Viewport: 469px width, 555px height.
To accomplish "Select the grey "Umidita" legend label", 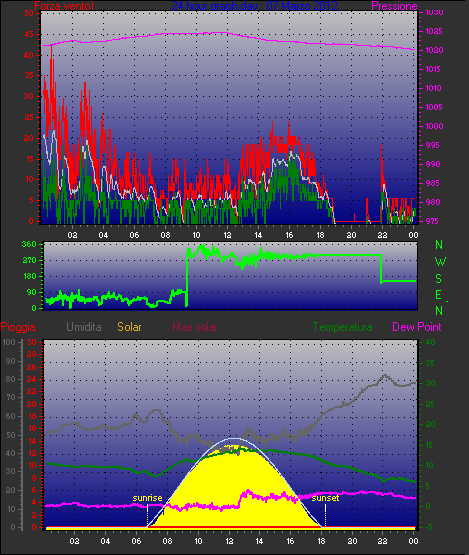I will click(x=84, y=327).
